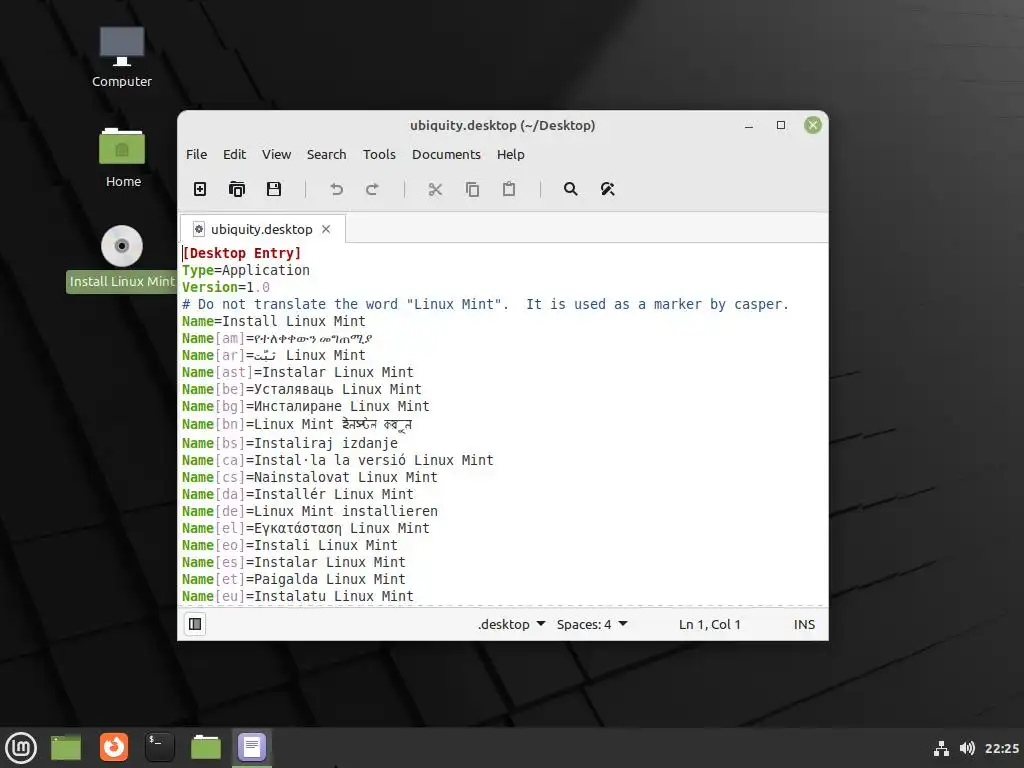Select the Home folder desktop icon
1024x768 pixels.
click(122, 157)
